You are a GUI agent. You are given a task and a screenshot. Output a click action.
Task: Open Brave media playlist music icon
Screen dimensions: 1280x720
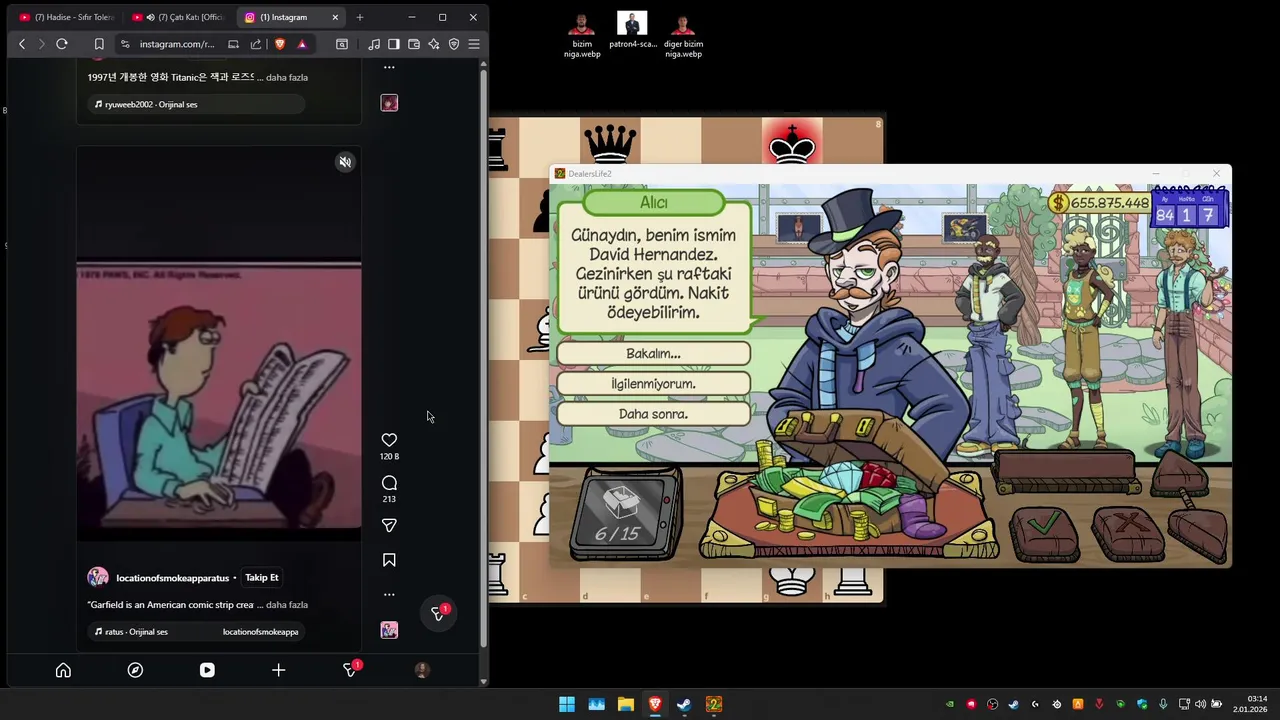point(374,44)
